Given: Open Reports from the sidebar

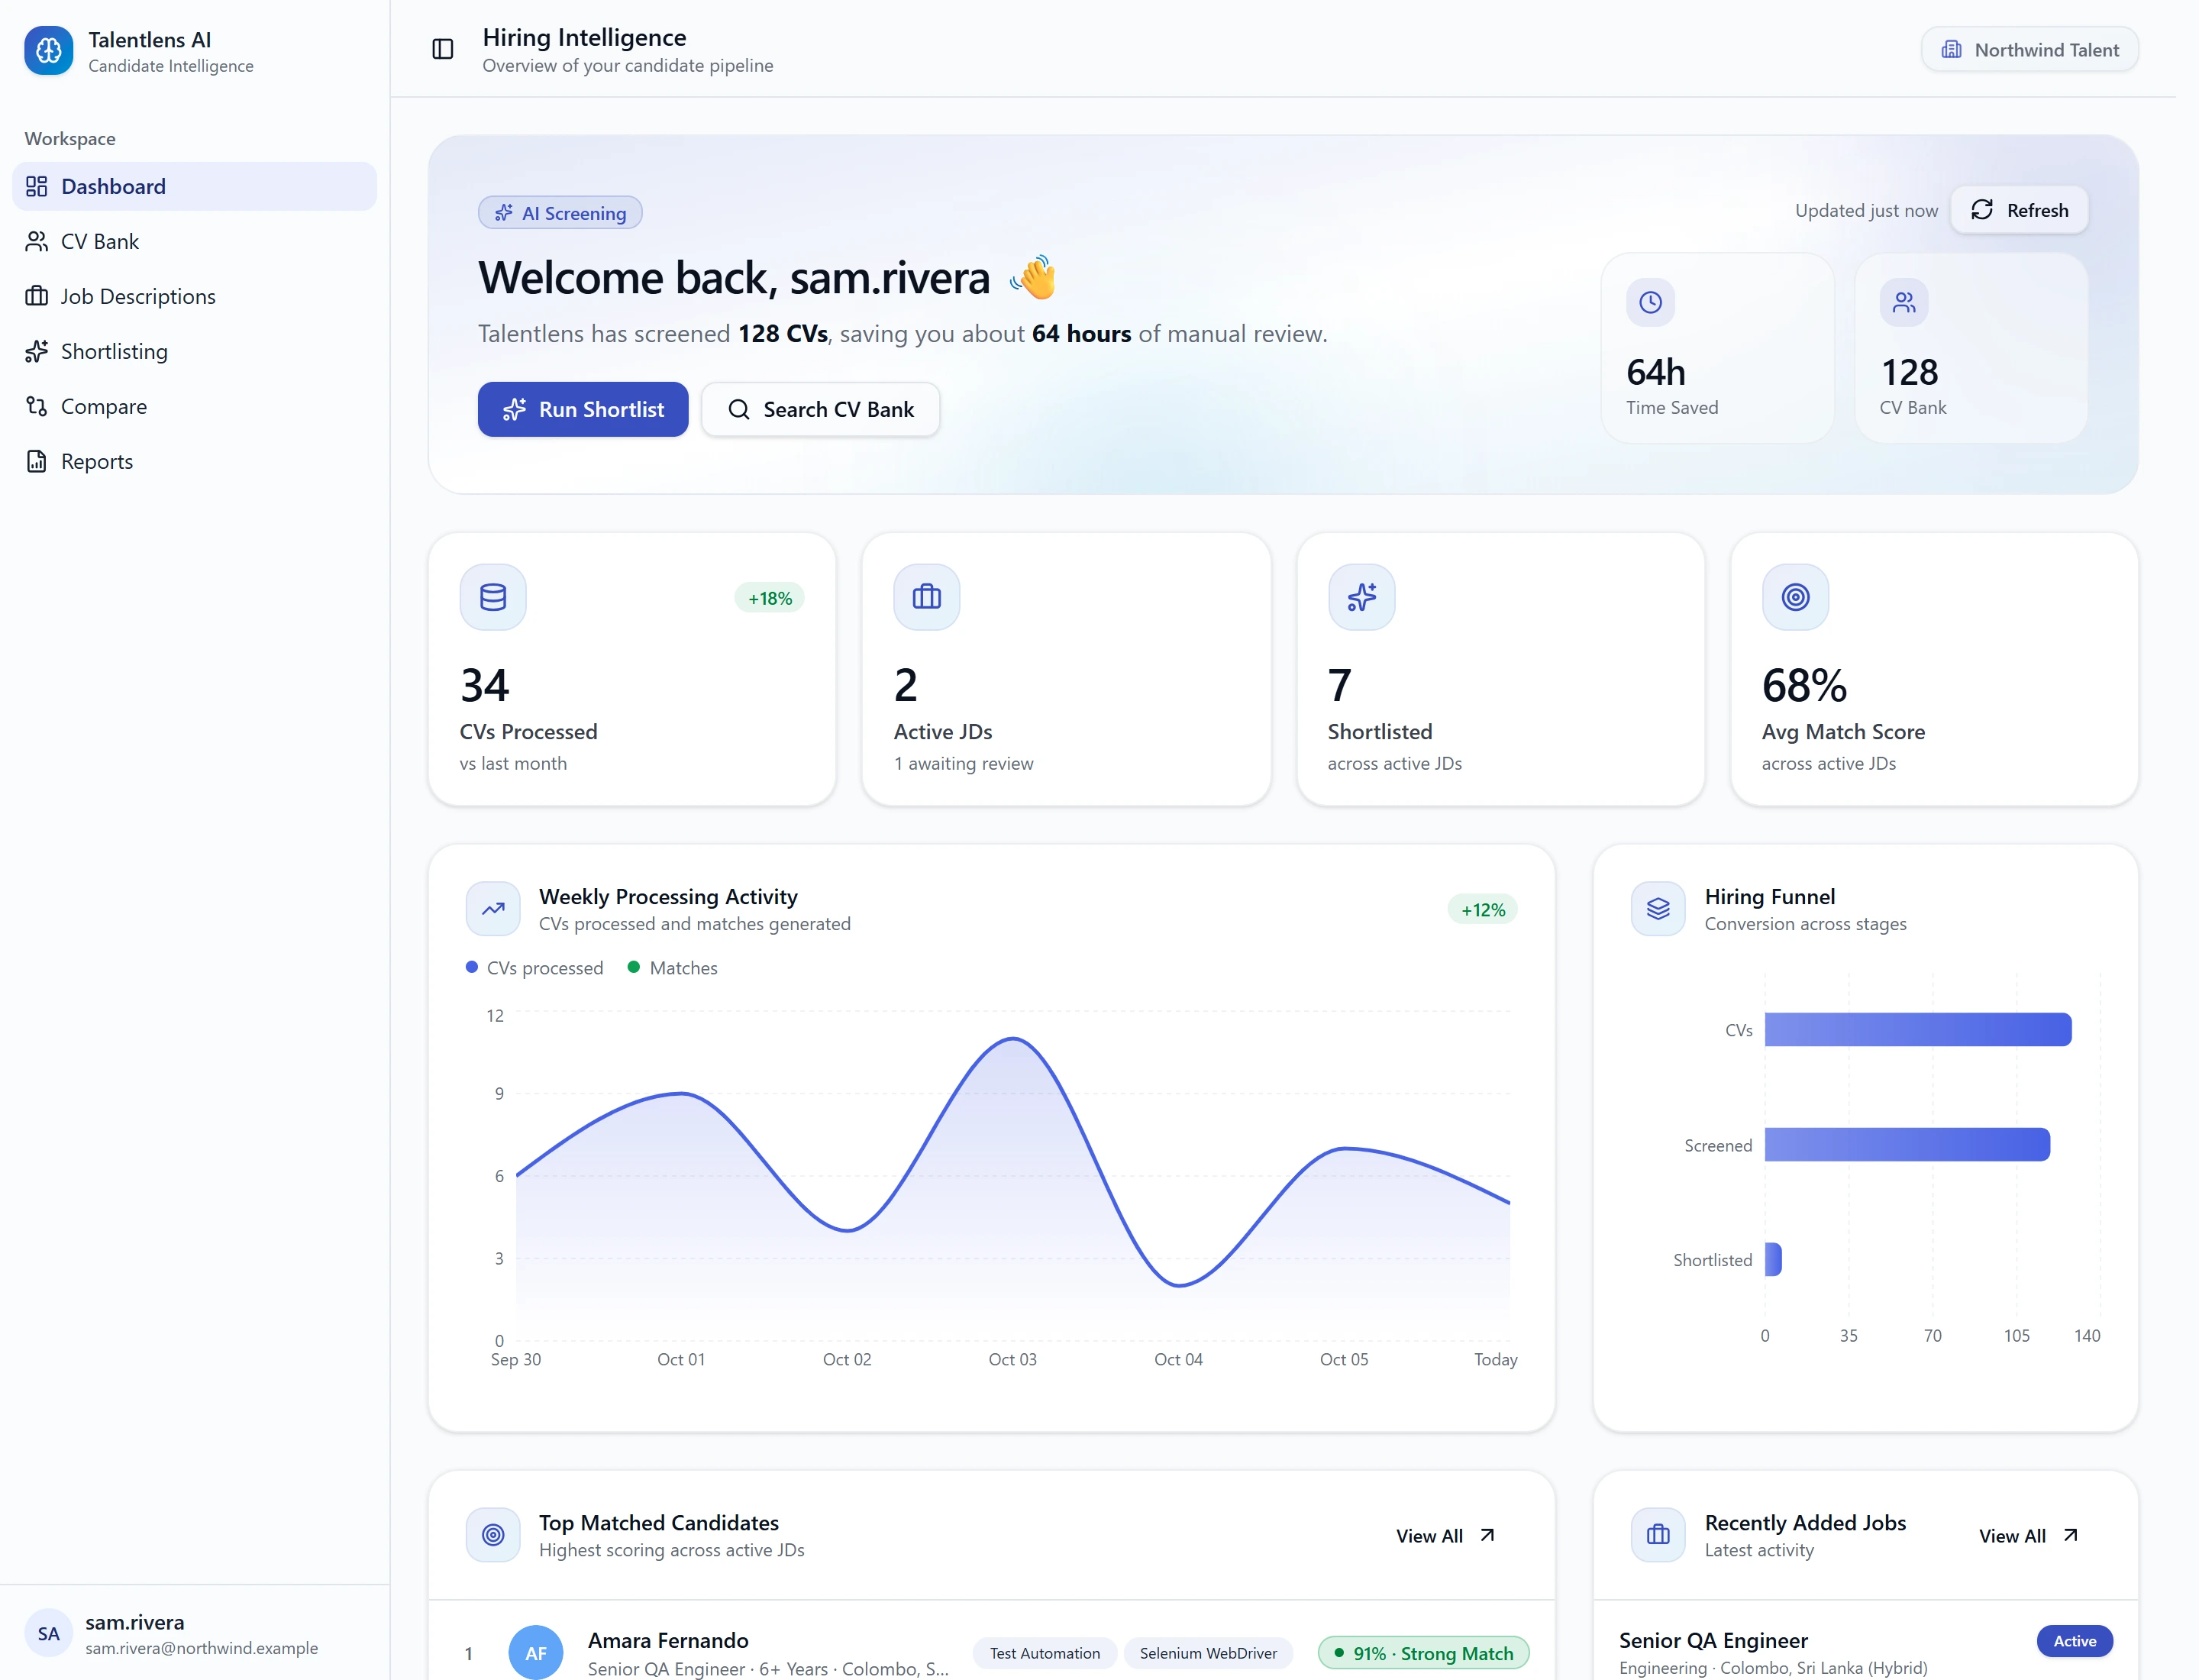Looking at the screenshot, I should [195, 461].
